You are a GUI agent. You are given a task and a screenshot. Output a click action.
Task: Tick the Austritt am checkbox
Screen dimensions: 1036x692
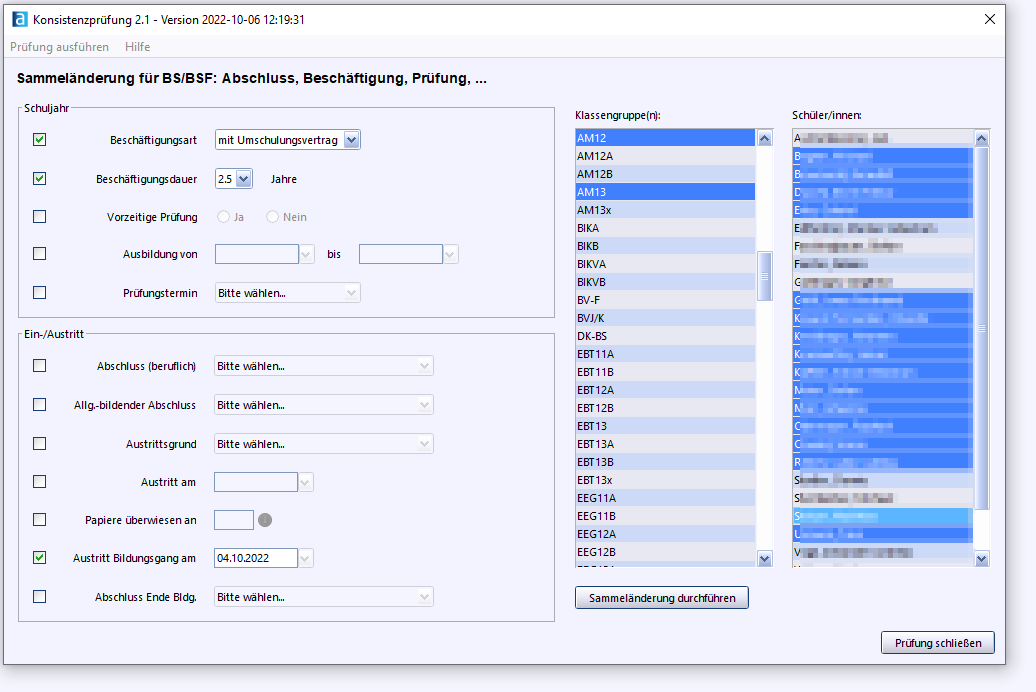pos(40,482)
